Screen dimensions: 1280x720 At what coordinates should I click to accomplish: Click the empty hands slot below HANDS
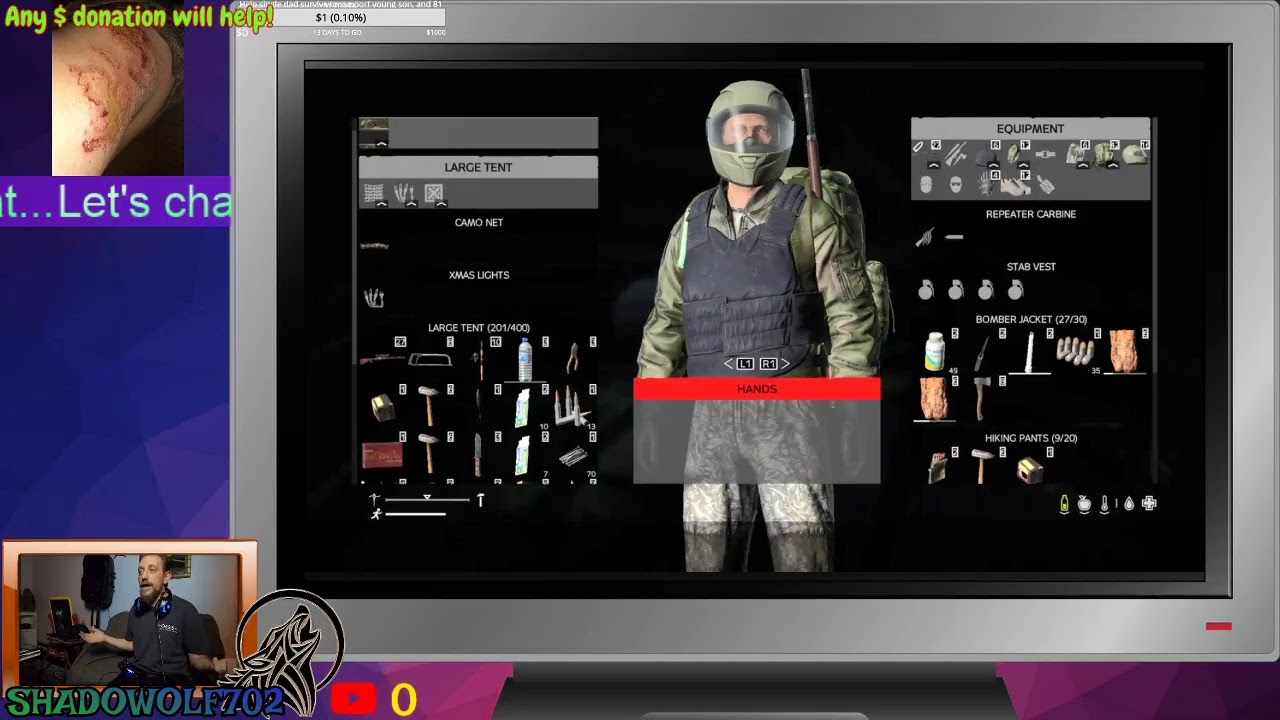coord(757,442)
